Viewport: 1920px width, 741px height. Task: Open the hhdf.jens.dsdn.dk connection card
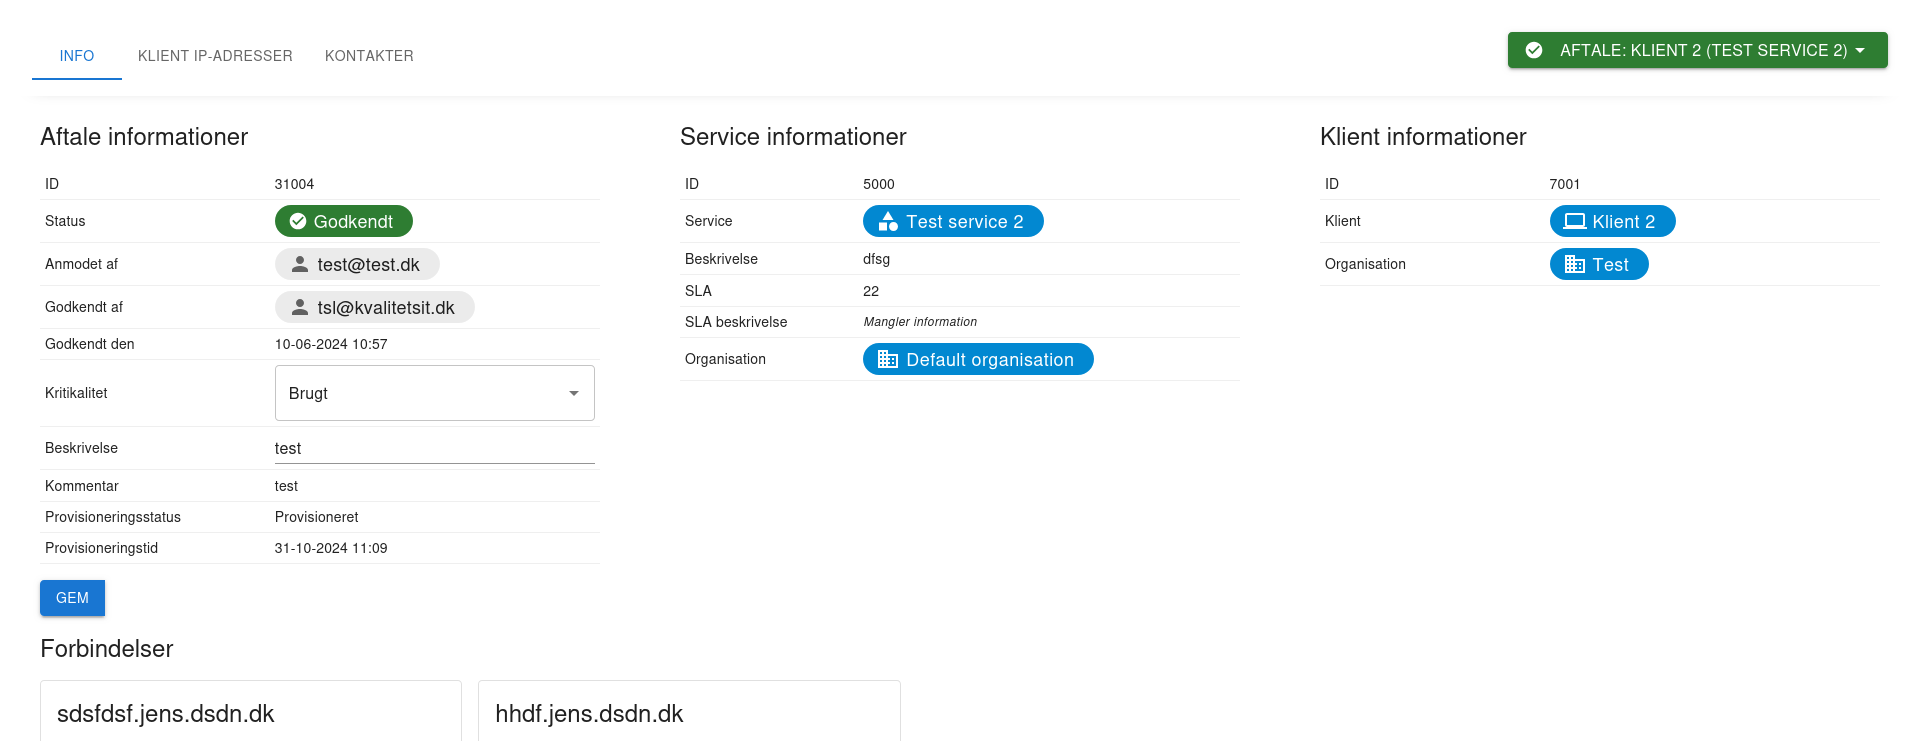689,713
